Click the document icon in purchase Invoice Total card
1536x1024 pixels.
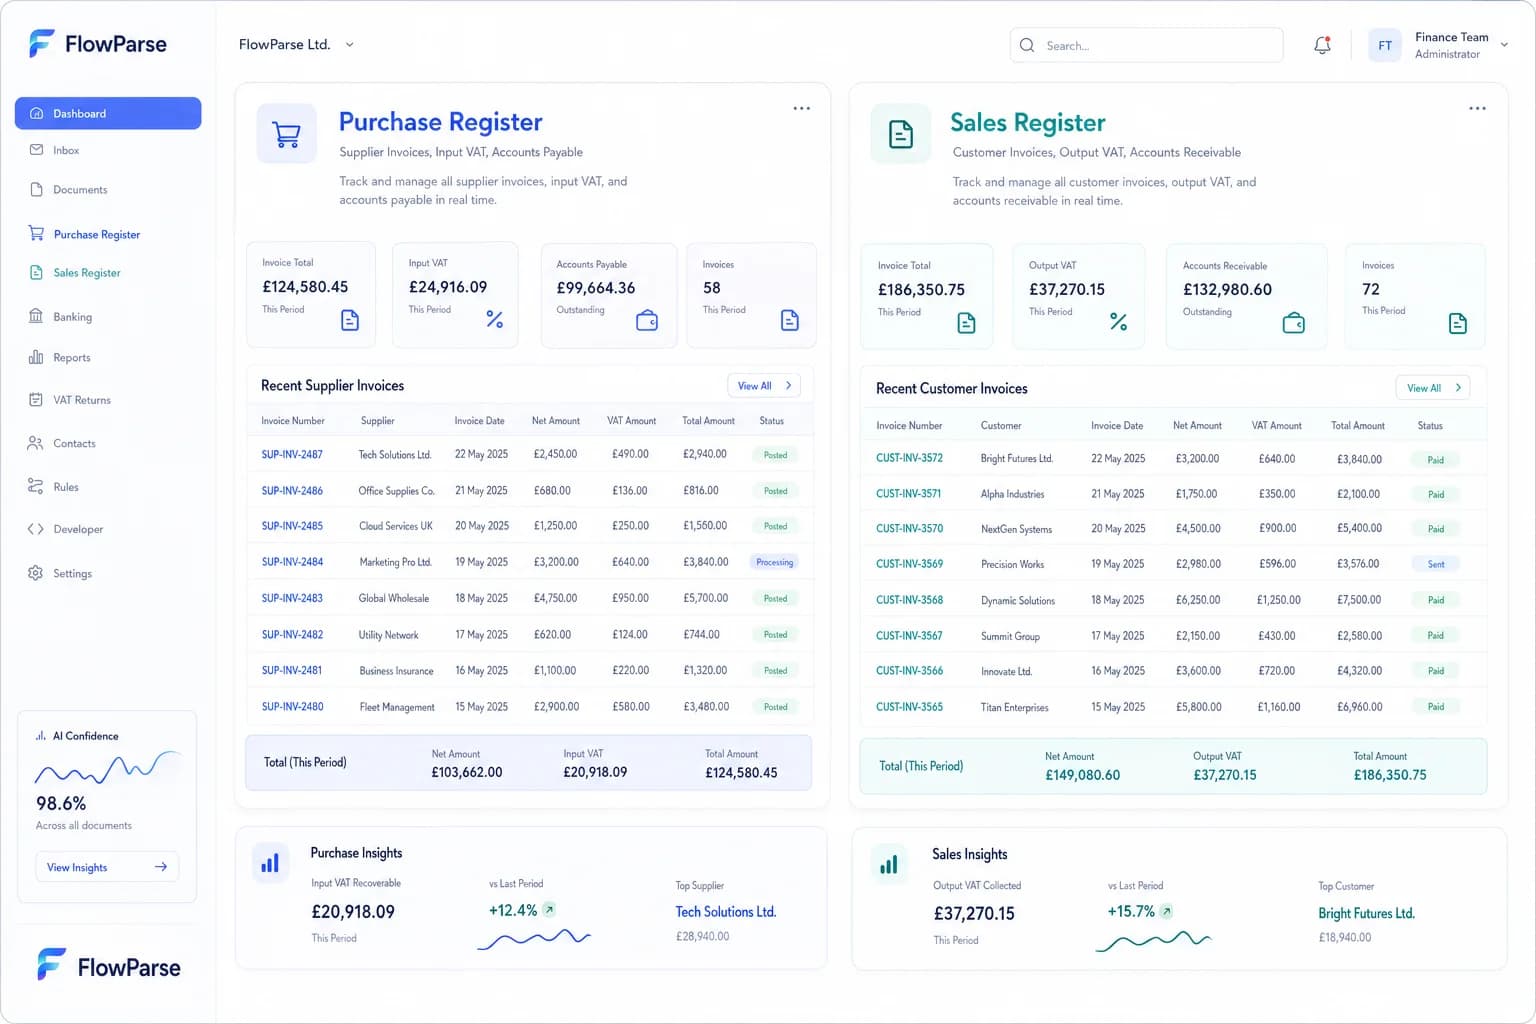(350, 320)
